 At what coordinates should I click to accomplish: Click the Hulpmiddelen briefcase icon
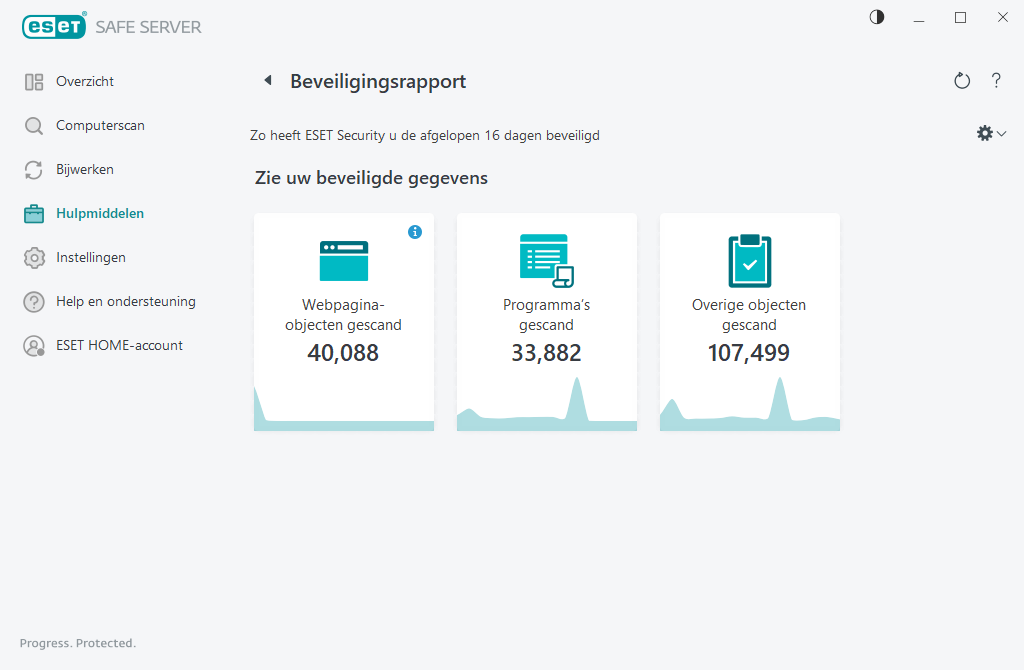point(34,214)
